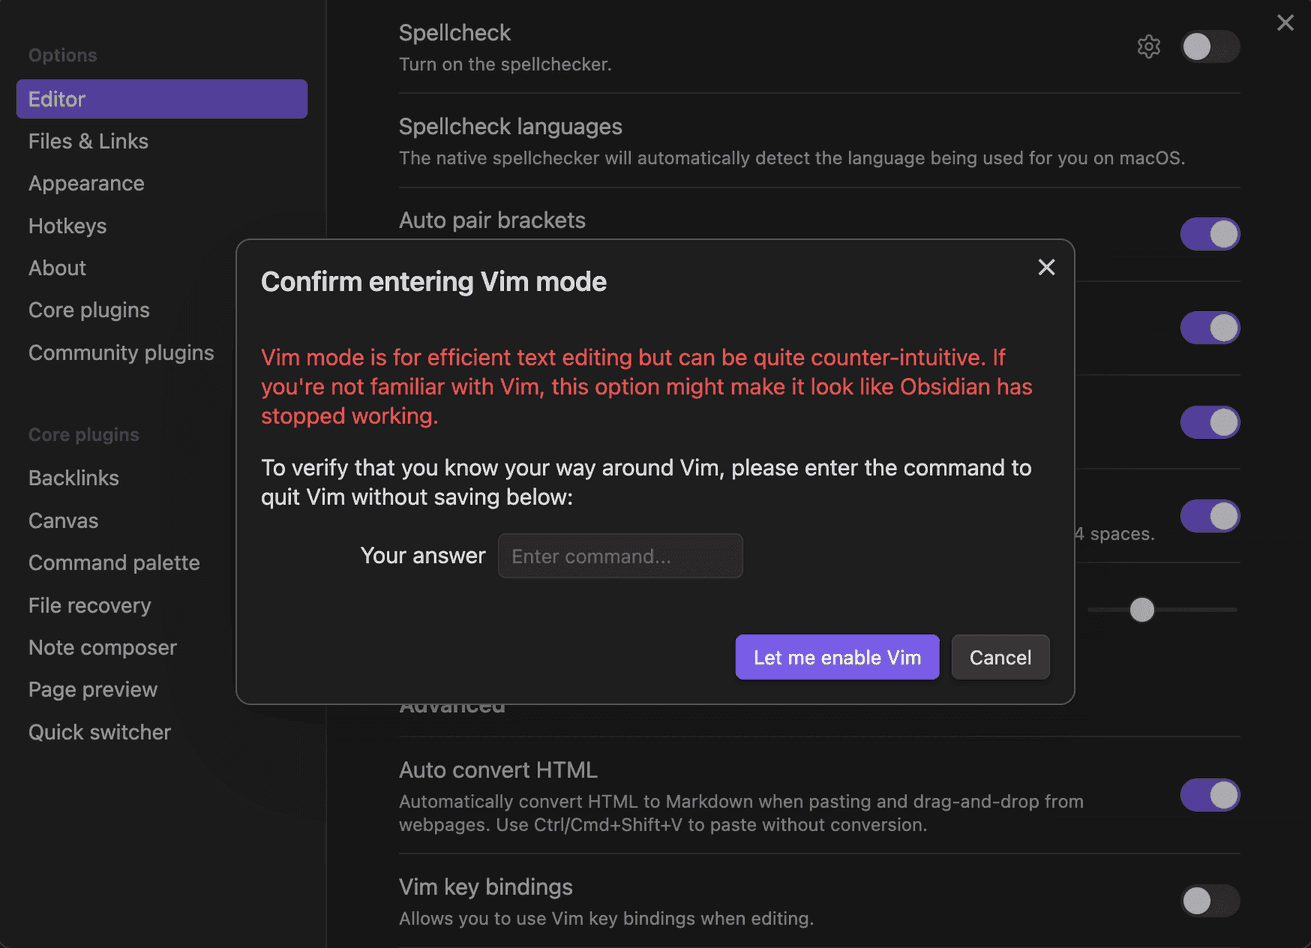Enable Vim key bindings switch
The height and width of the screenshot is (948, 1311).
(1210, 901)
